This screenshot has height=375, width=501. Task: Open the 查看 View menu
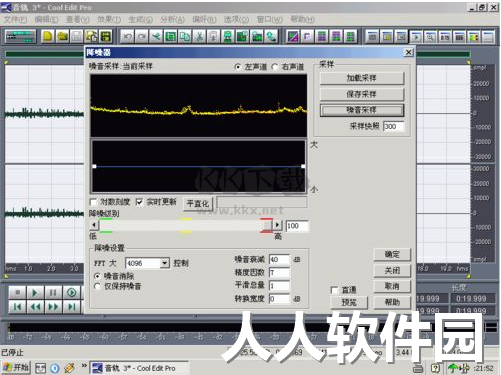click(78, 20)
